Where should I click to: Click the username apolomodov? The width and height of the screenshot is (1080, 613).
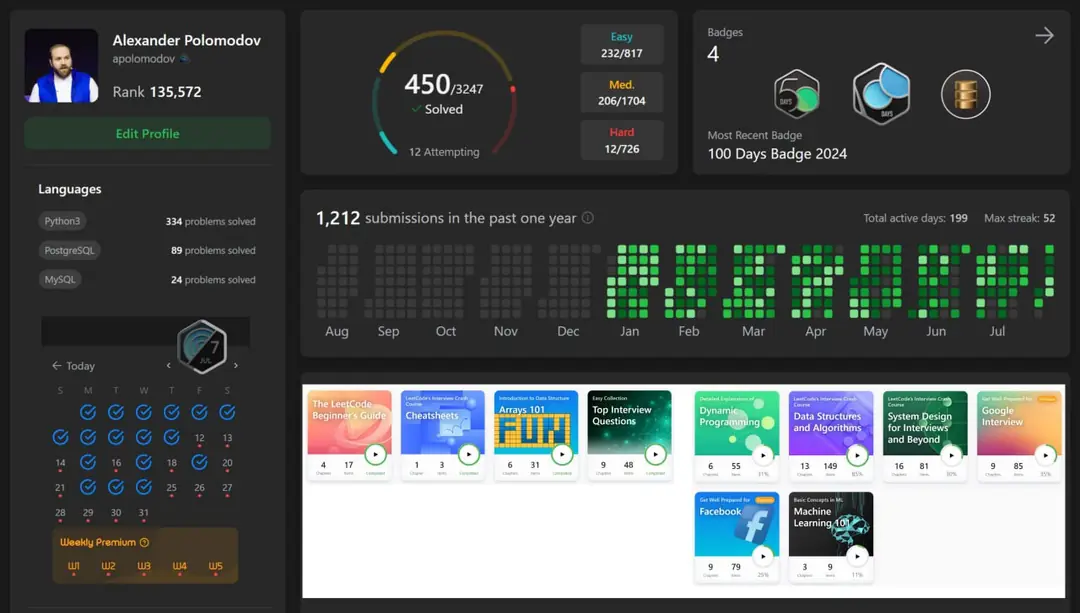pyautogui.click(x=144, y=59)
